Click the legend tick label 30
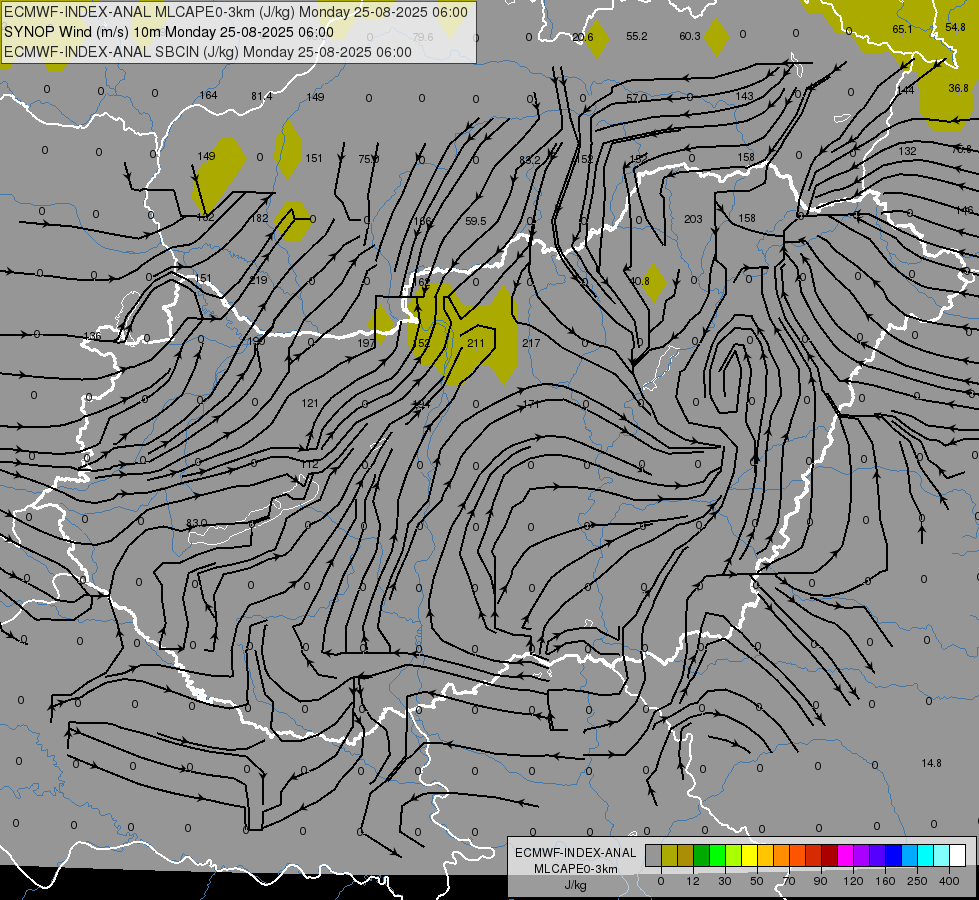 tap(724, 881)
